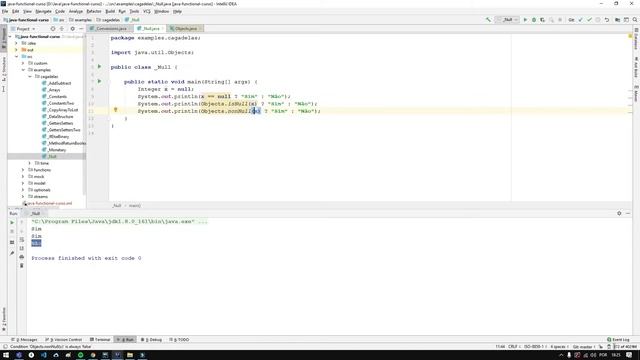The image size is (640, 360).
Task: Click the yellow intention lightbulb
Action: (116, 109)
